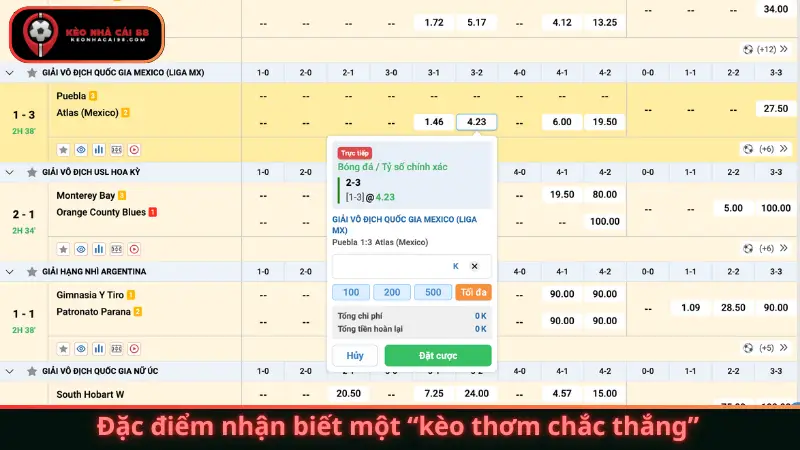Select 34.00 odds in top row

click(776, 9)
